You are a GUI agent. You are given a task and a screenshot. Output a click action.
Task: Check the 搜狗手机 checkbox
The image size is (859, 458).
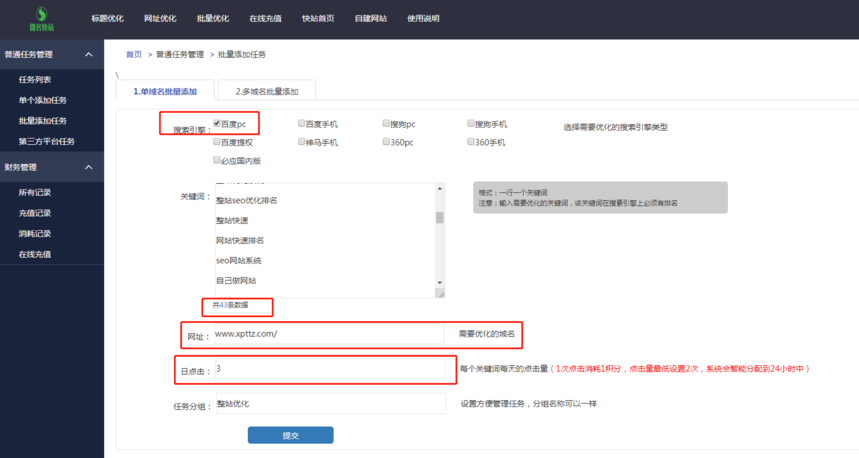pyautogui.click(x=471, y=123)
